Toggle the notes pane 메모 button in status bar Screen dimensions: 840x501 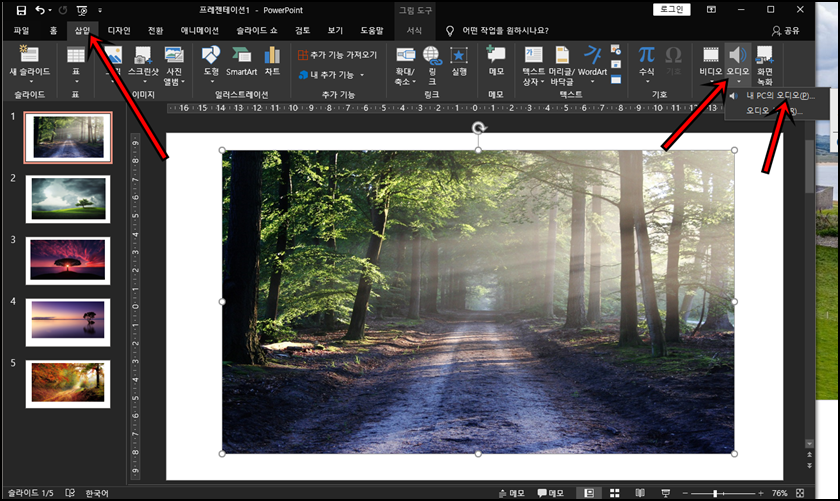point(511,493)
